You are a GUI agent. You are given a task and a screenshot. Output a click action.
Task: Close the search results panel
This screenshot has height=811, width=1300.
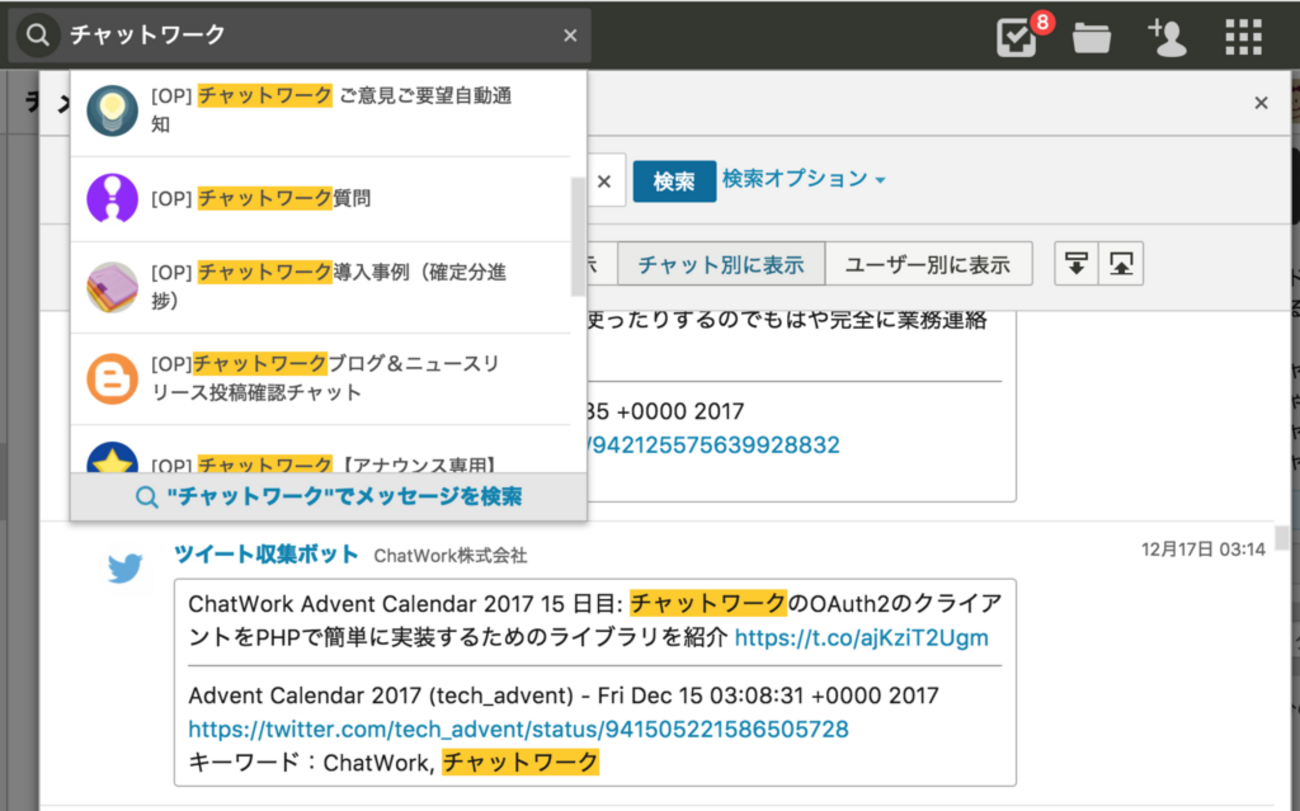[1261, 103]
